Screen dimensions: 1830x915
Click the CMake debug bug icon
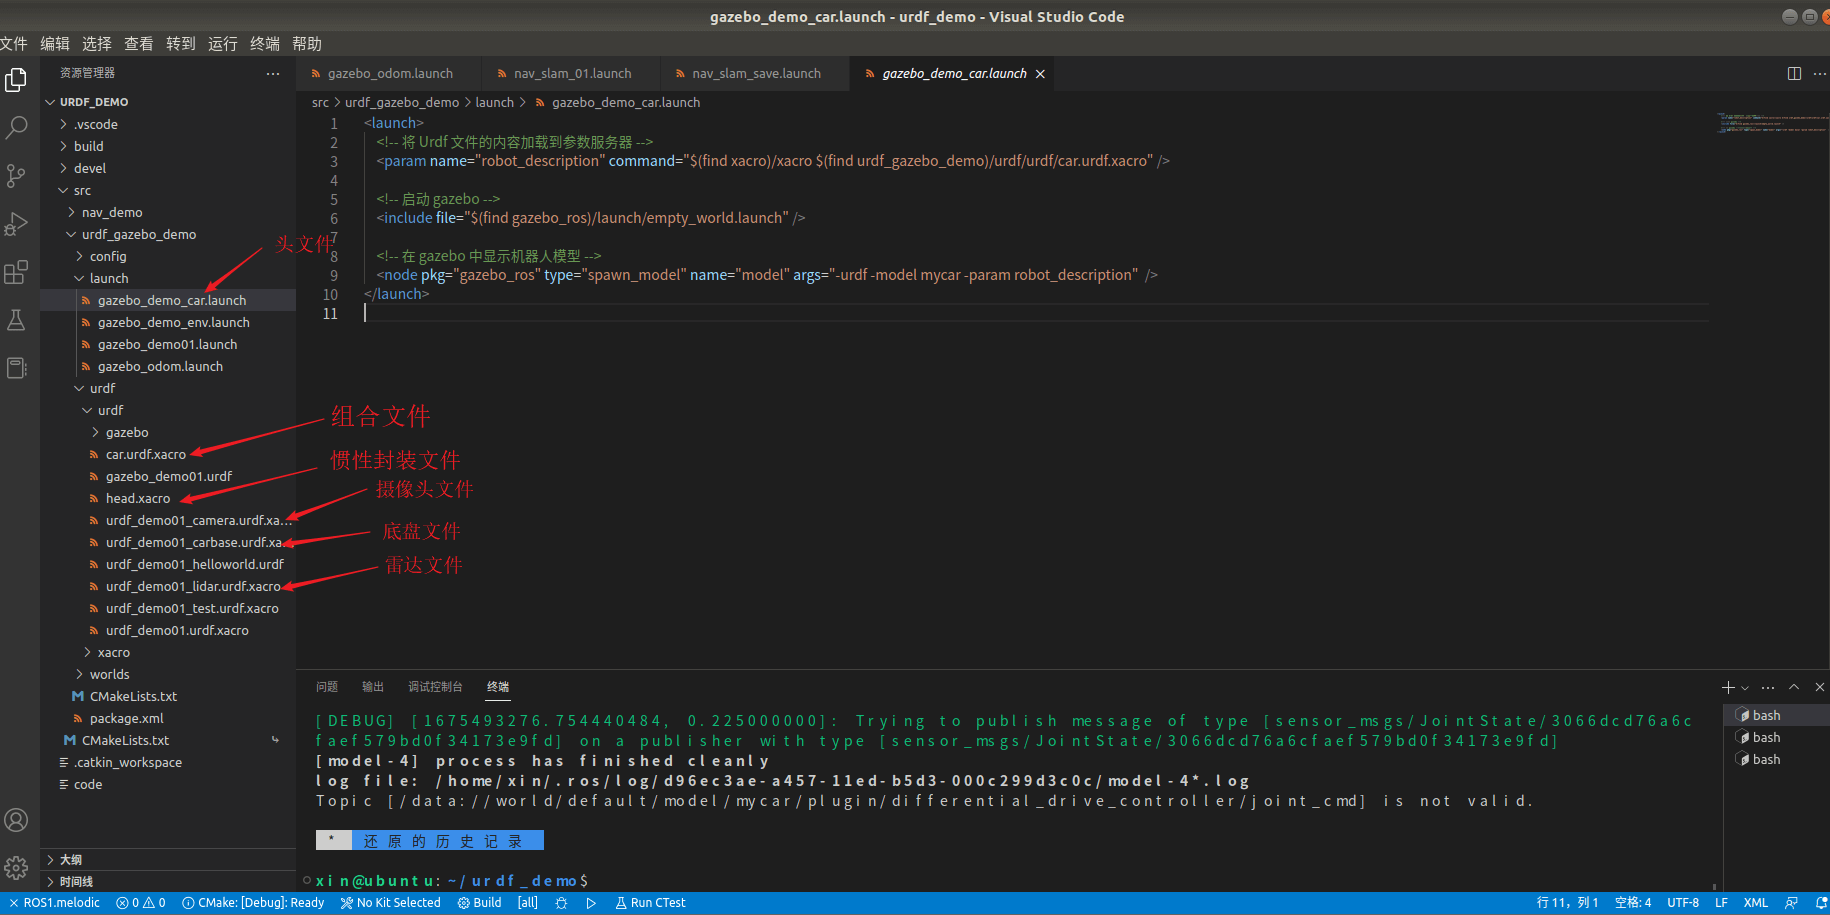(x=561, y=903)
